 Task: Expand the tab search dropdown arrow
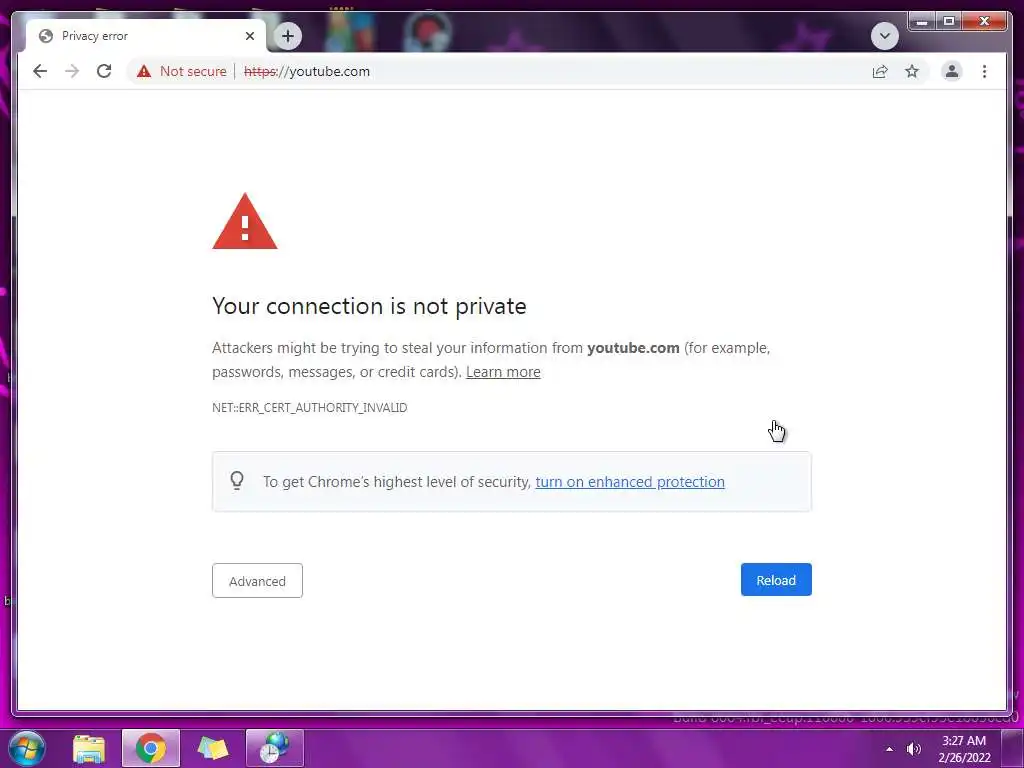click(884, 36)
